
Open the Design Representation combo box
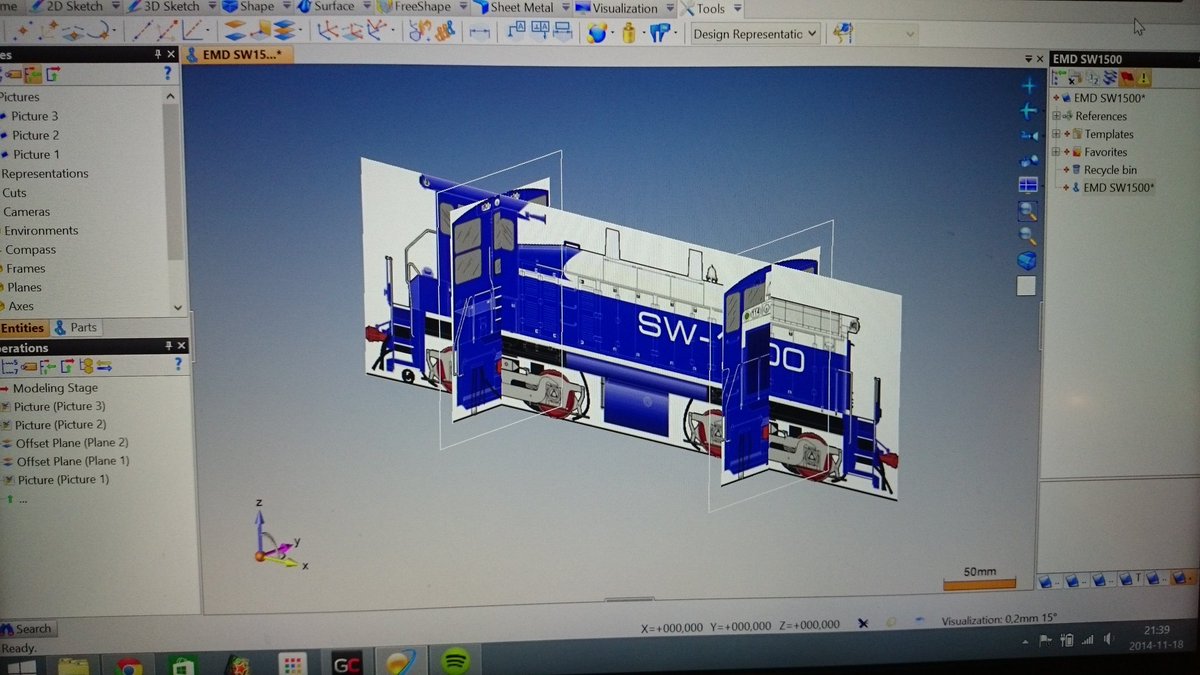coord(756,34)
